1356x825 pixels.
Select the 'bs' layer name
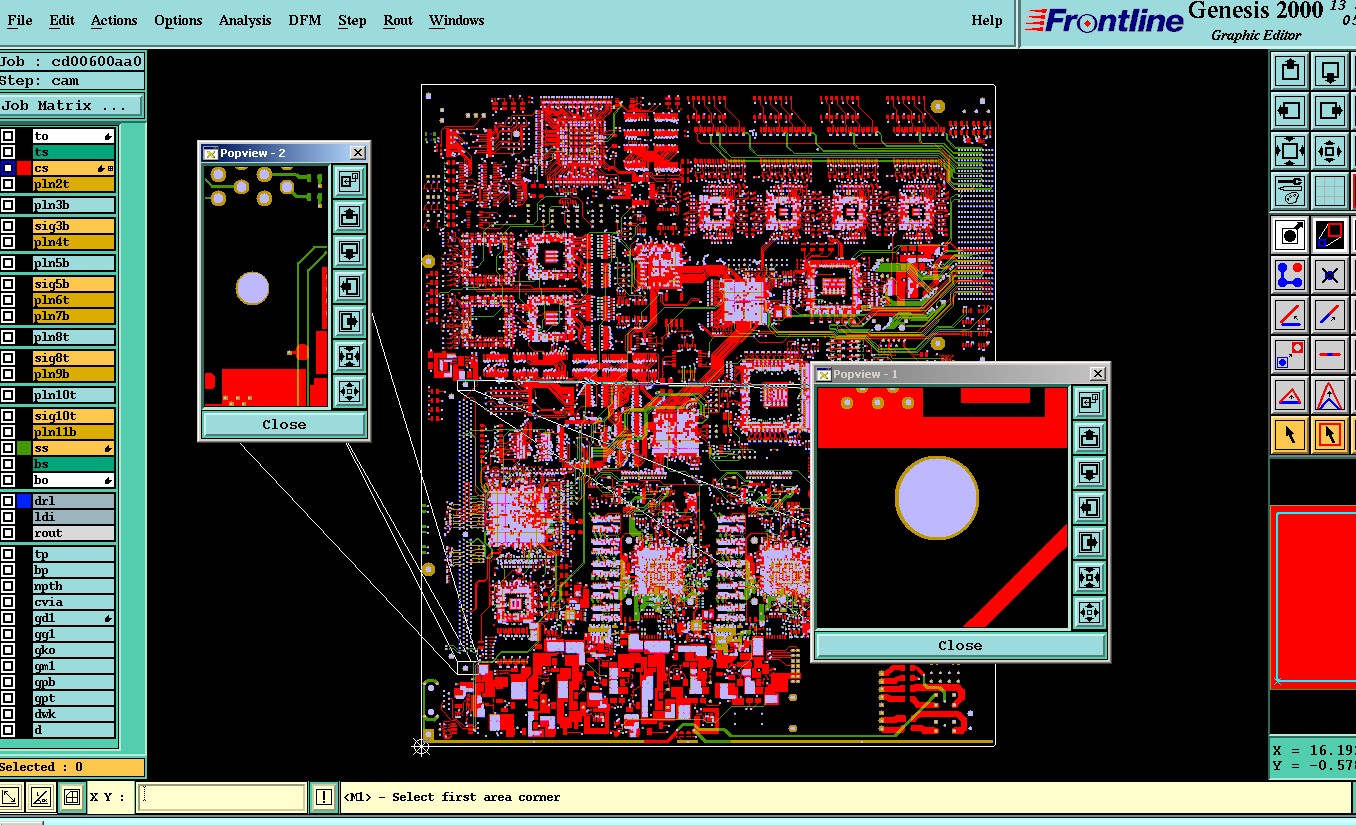tap(74, 464)
